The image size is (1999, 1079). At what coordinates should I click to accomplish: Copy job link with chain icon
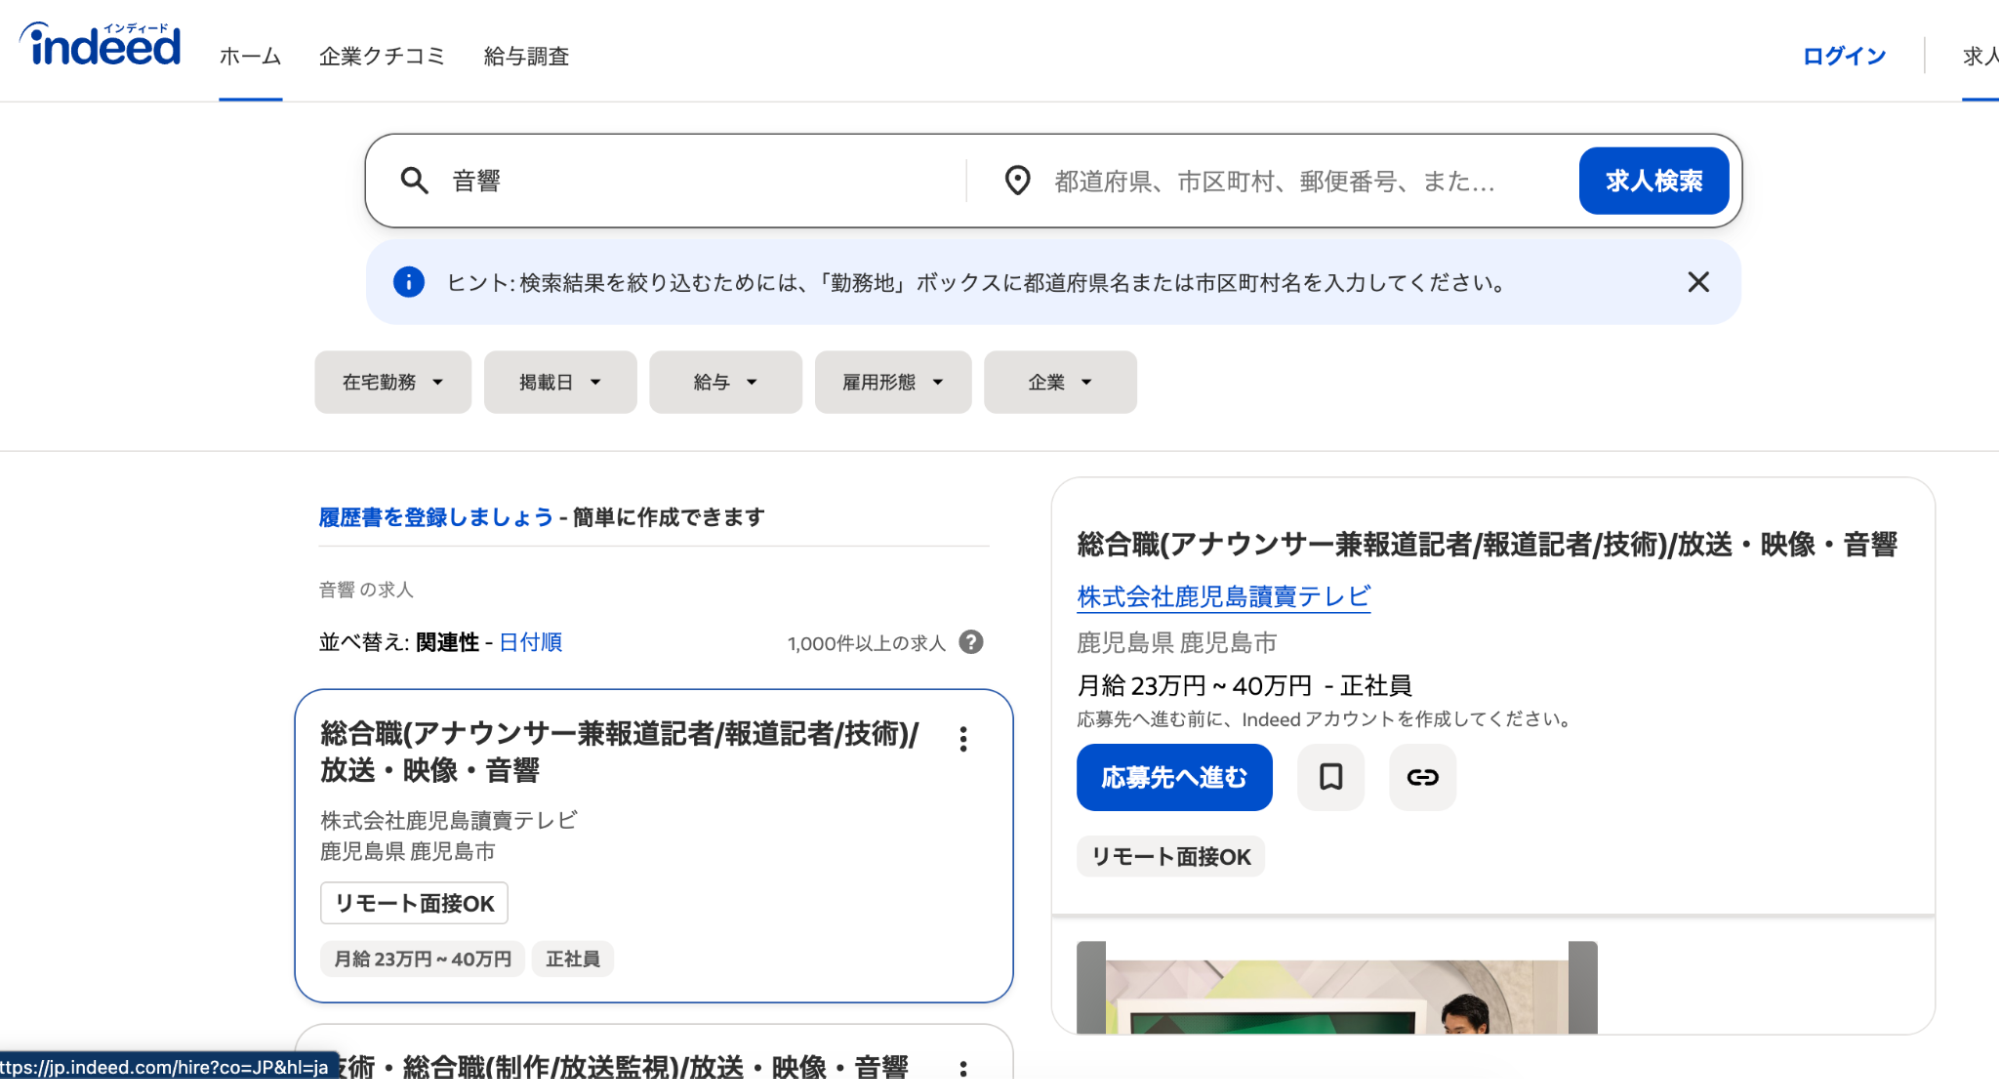[1422, 777]
